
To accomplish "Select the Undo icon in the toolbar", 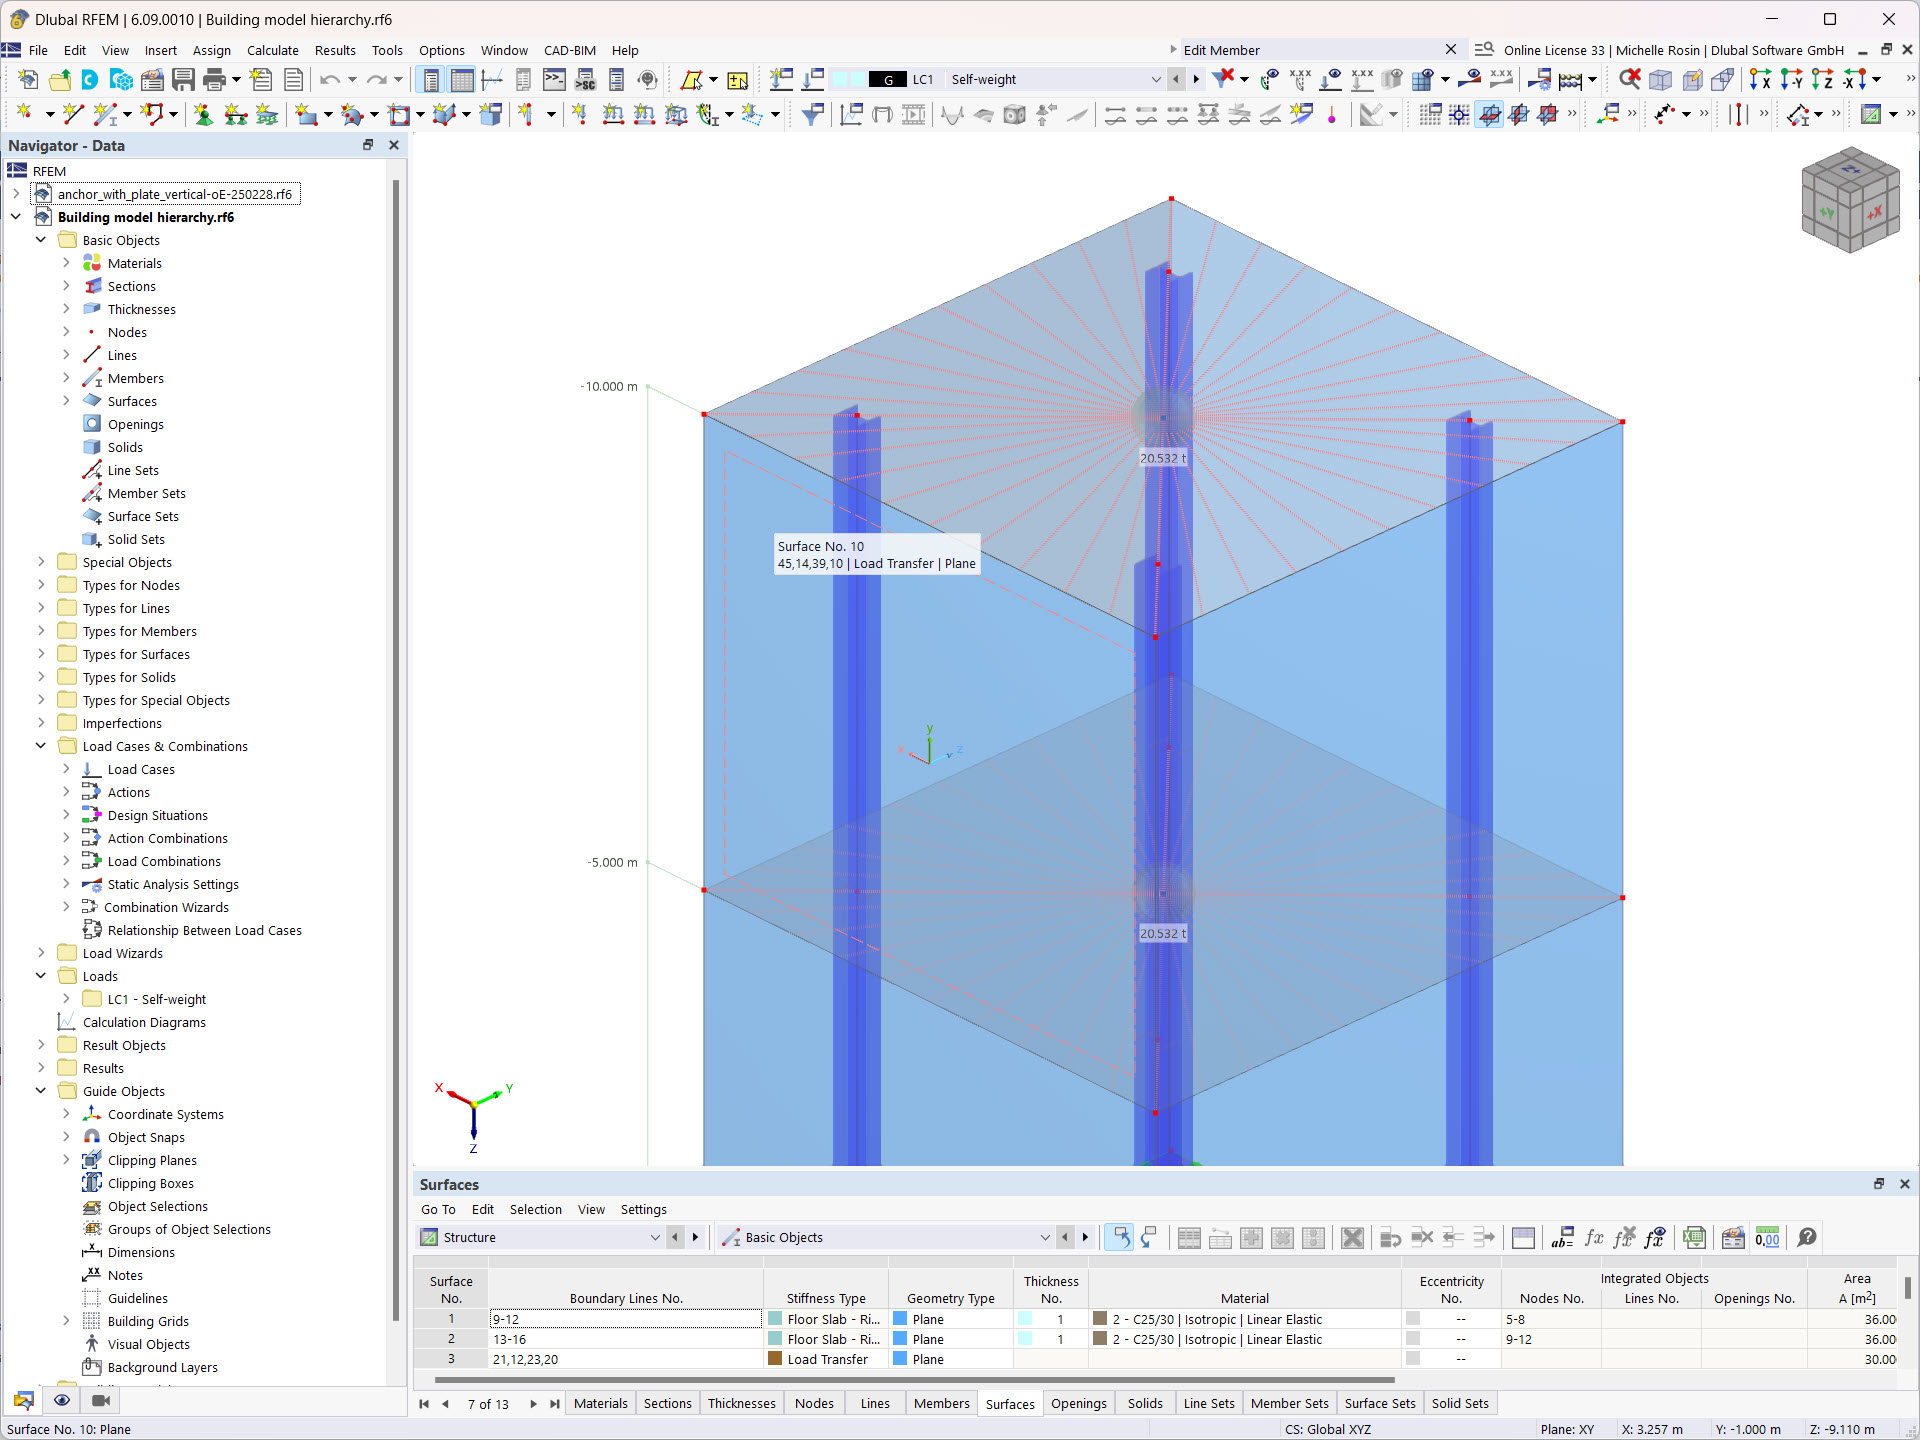I will coord(330,80).
